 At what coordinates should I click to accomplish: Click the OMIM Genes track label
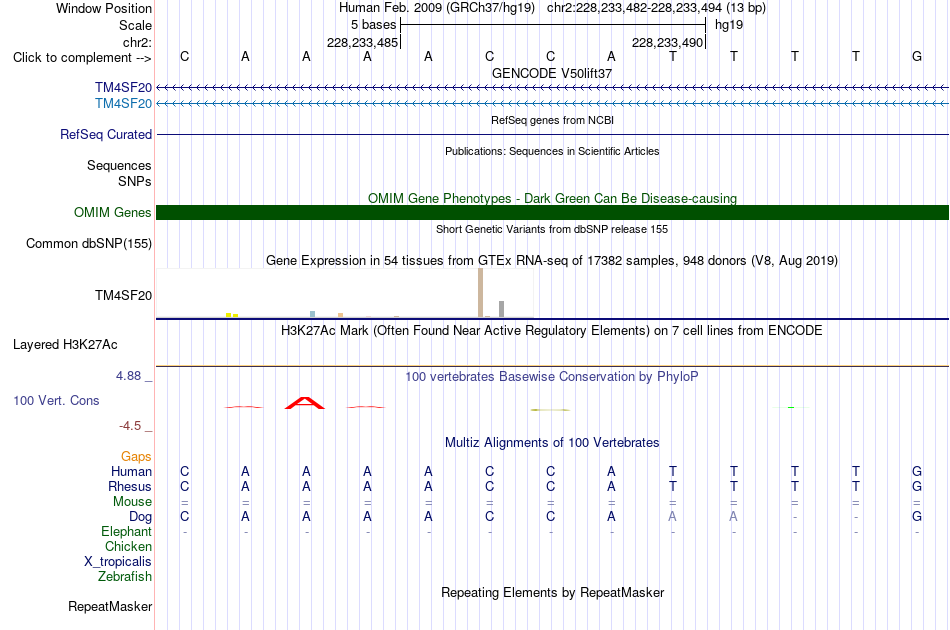[113, 213]
